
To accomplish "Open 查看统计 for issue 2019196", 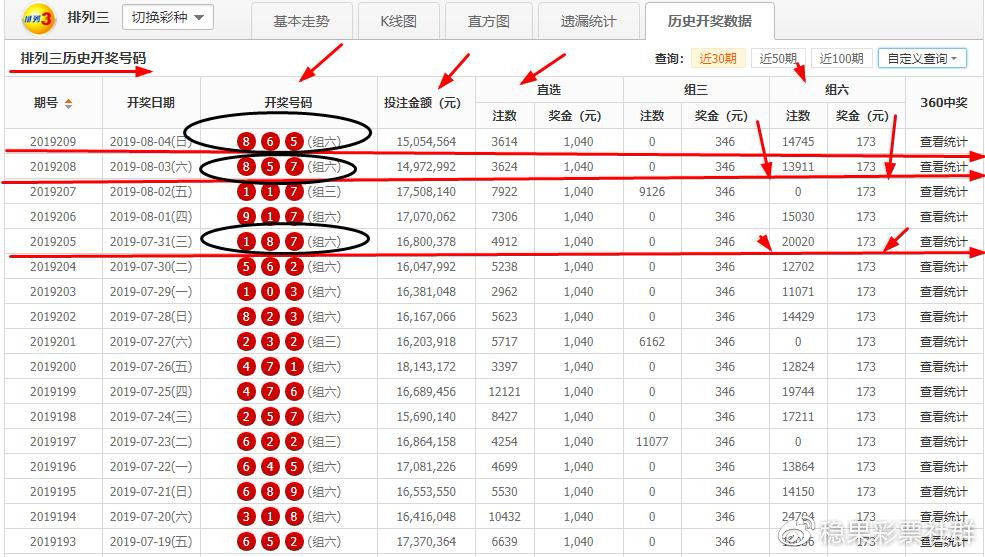I will point(944,467).
